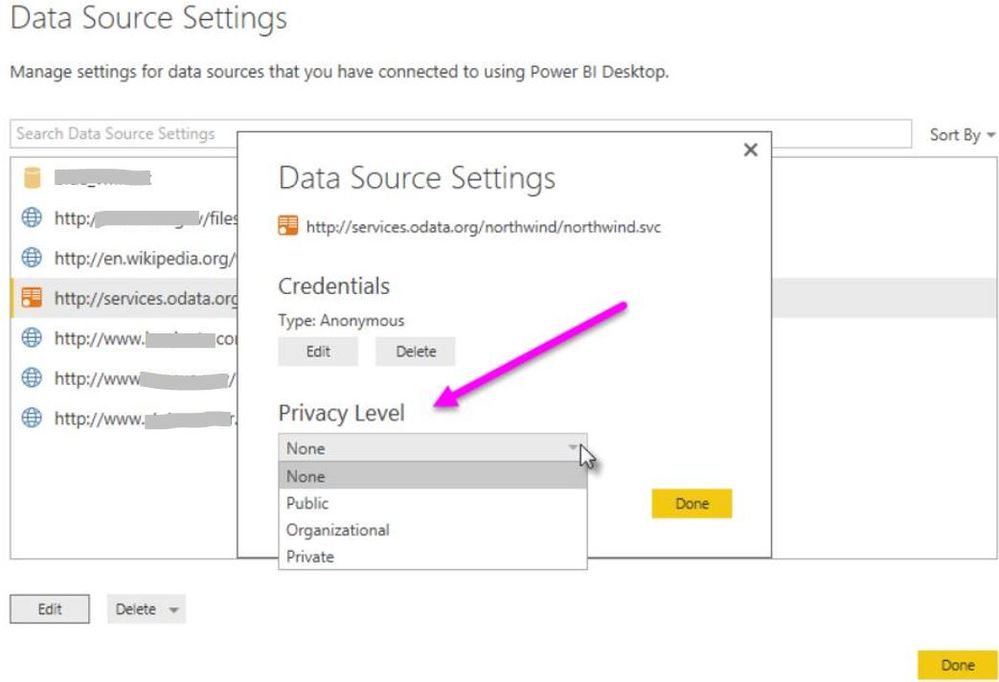The height and width of the screenshot is (682, 999).
Task: Select the en.wikipedia.org data source row
Action: [124, 258]
